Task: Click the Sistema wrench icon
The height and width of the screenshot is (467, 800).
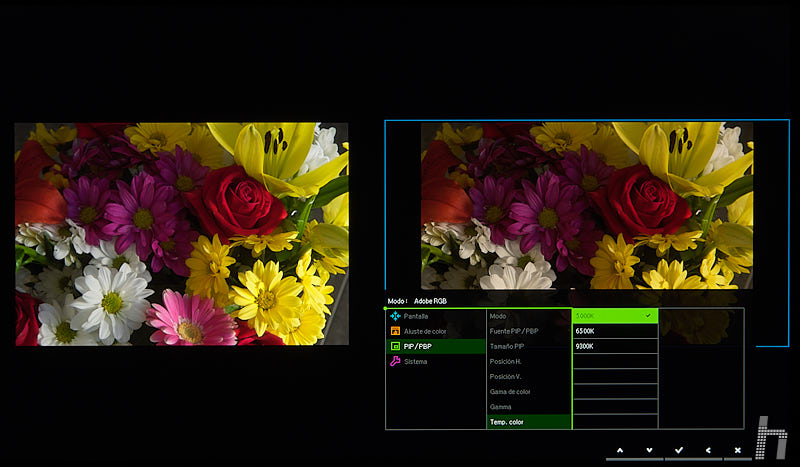Action: point(395,361)
